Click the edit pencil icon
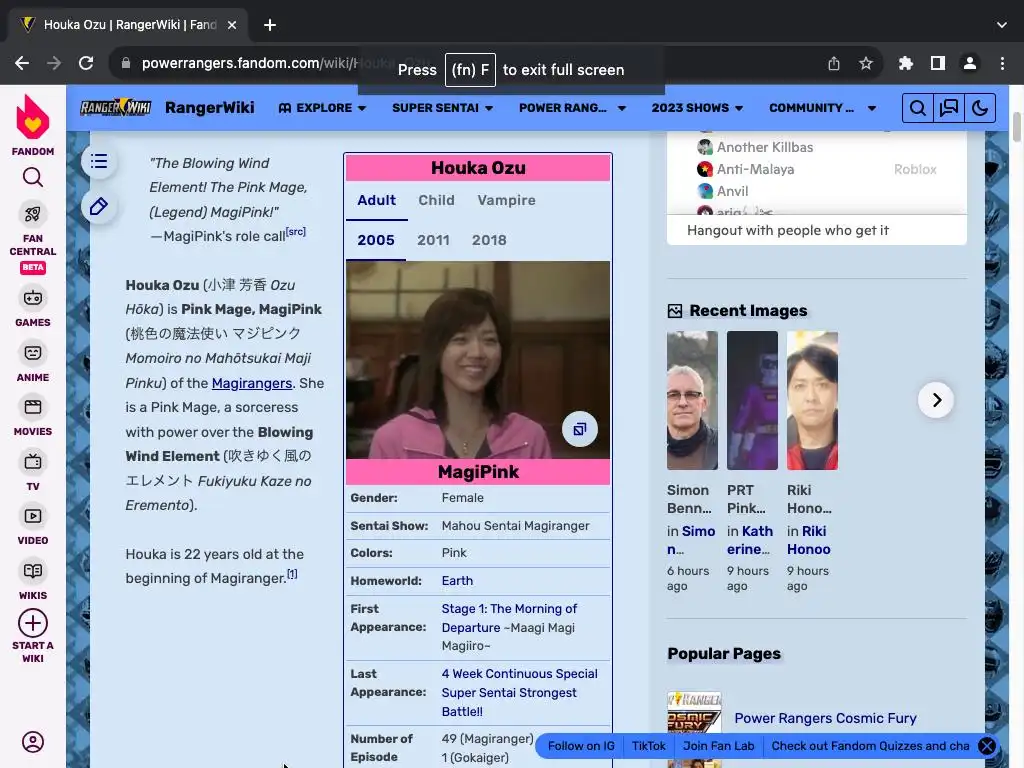 pyautogui.click(x=99, y=206)
